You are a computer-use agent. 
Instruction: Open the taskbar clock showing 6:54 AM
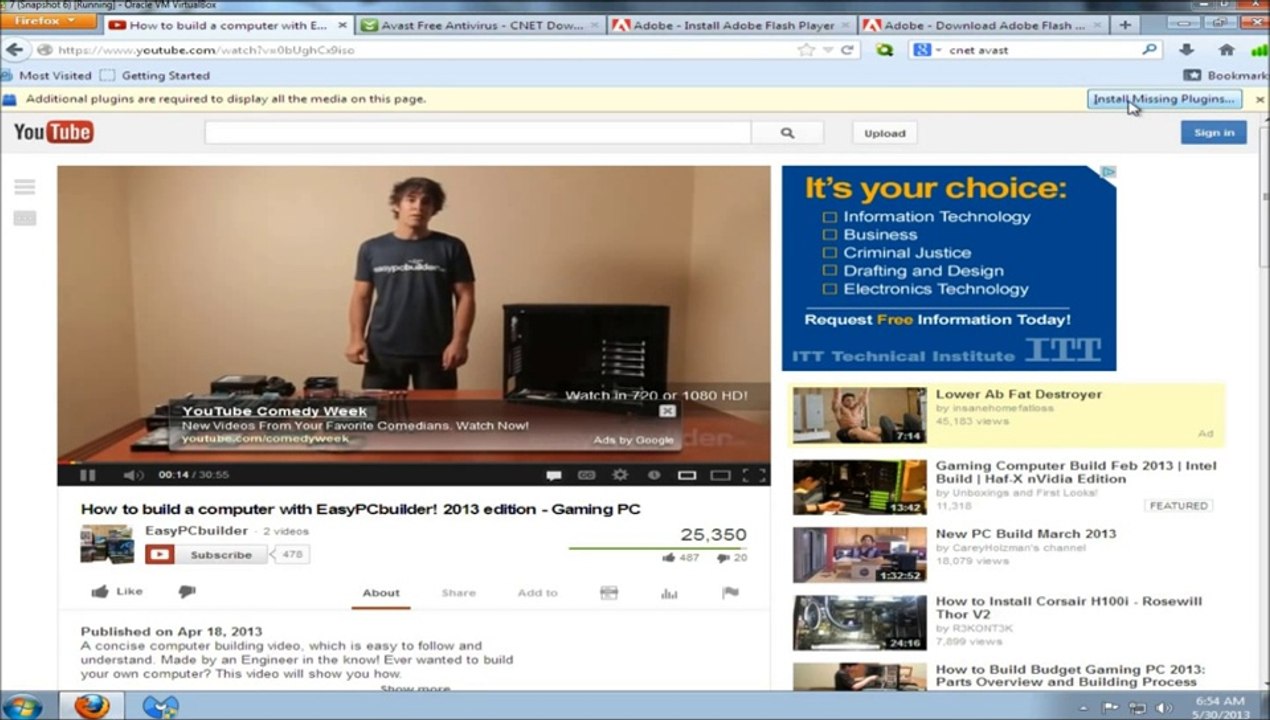pyautogui.click(x=1219, y=708)
